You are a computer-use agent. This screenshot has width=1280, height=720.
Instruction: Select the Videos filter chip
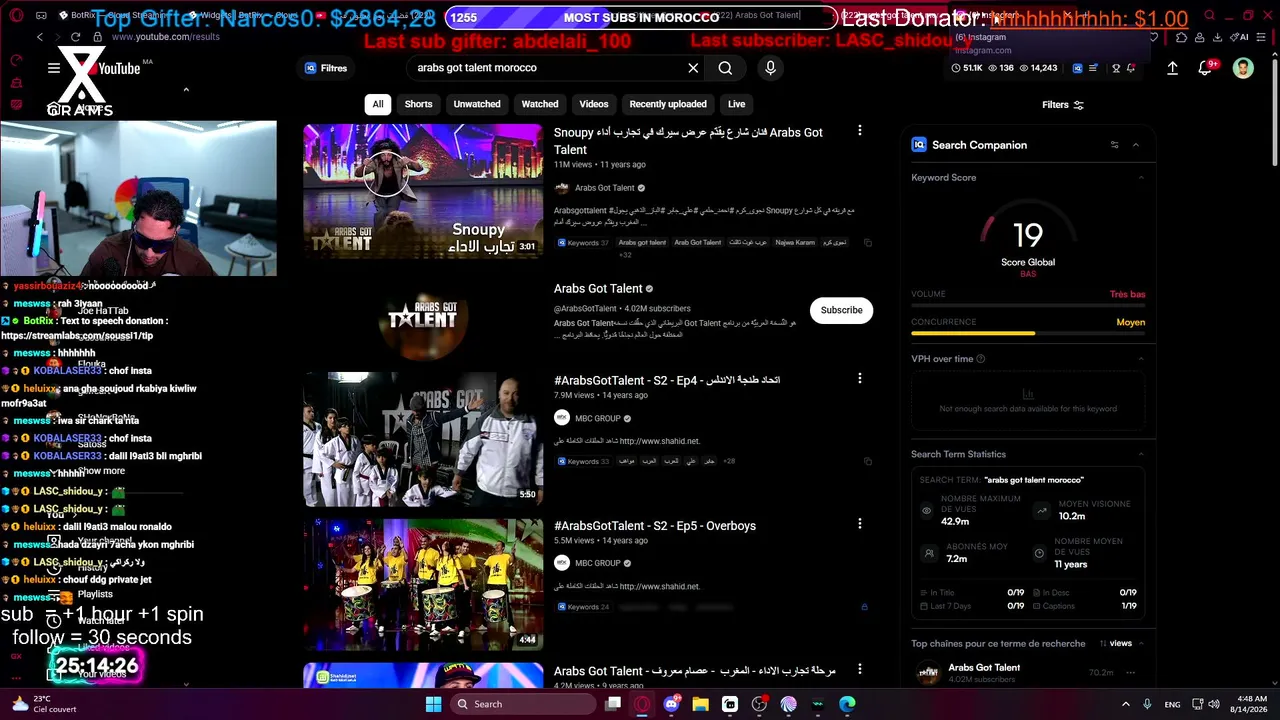pos(594,104)
